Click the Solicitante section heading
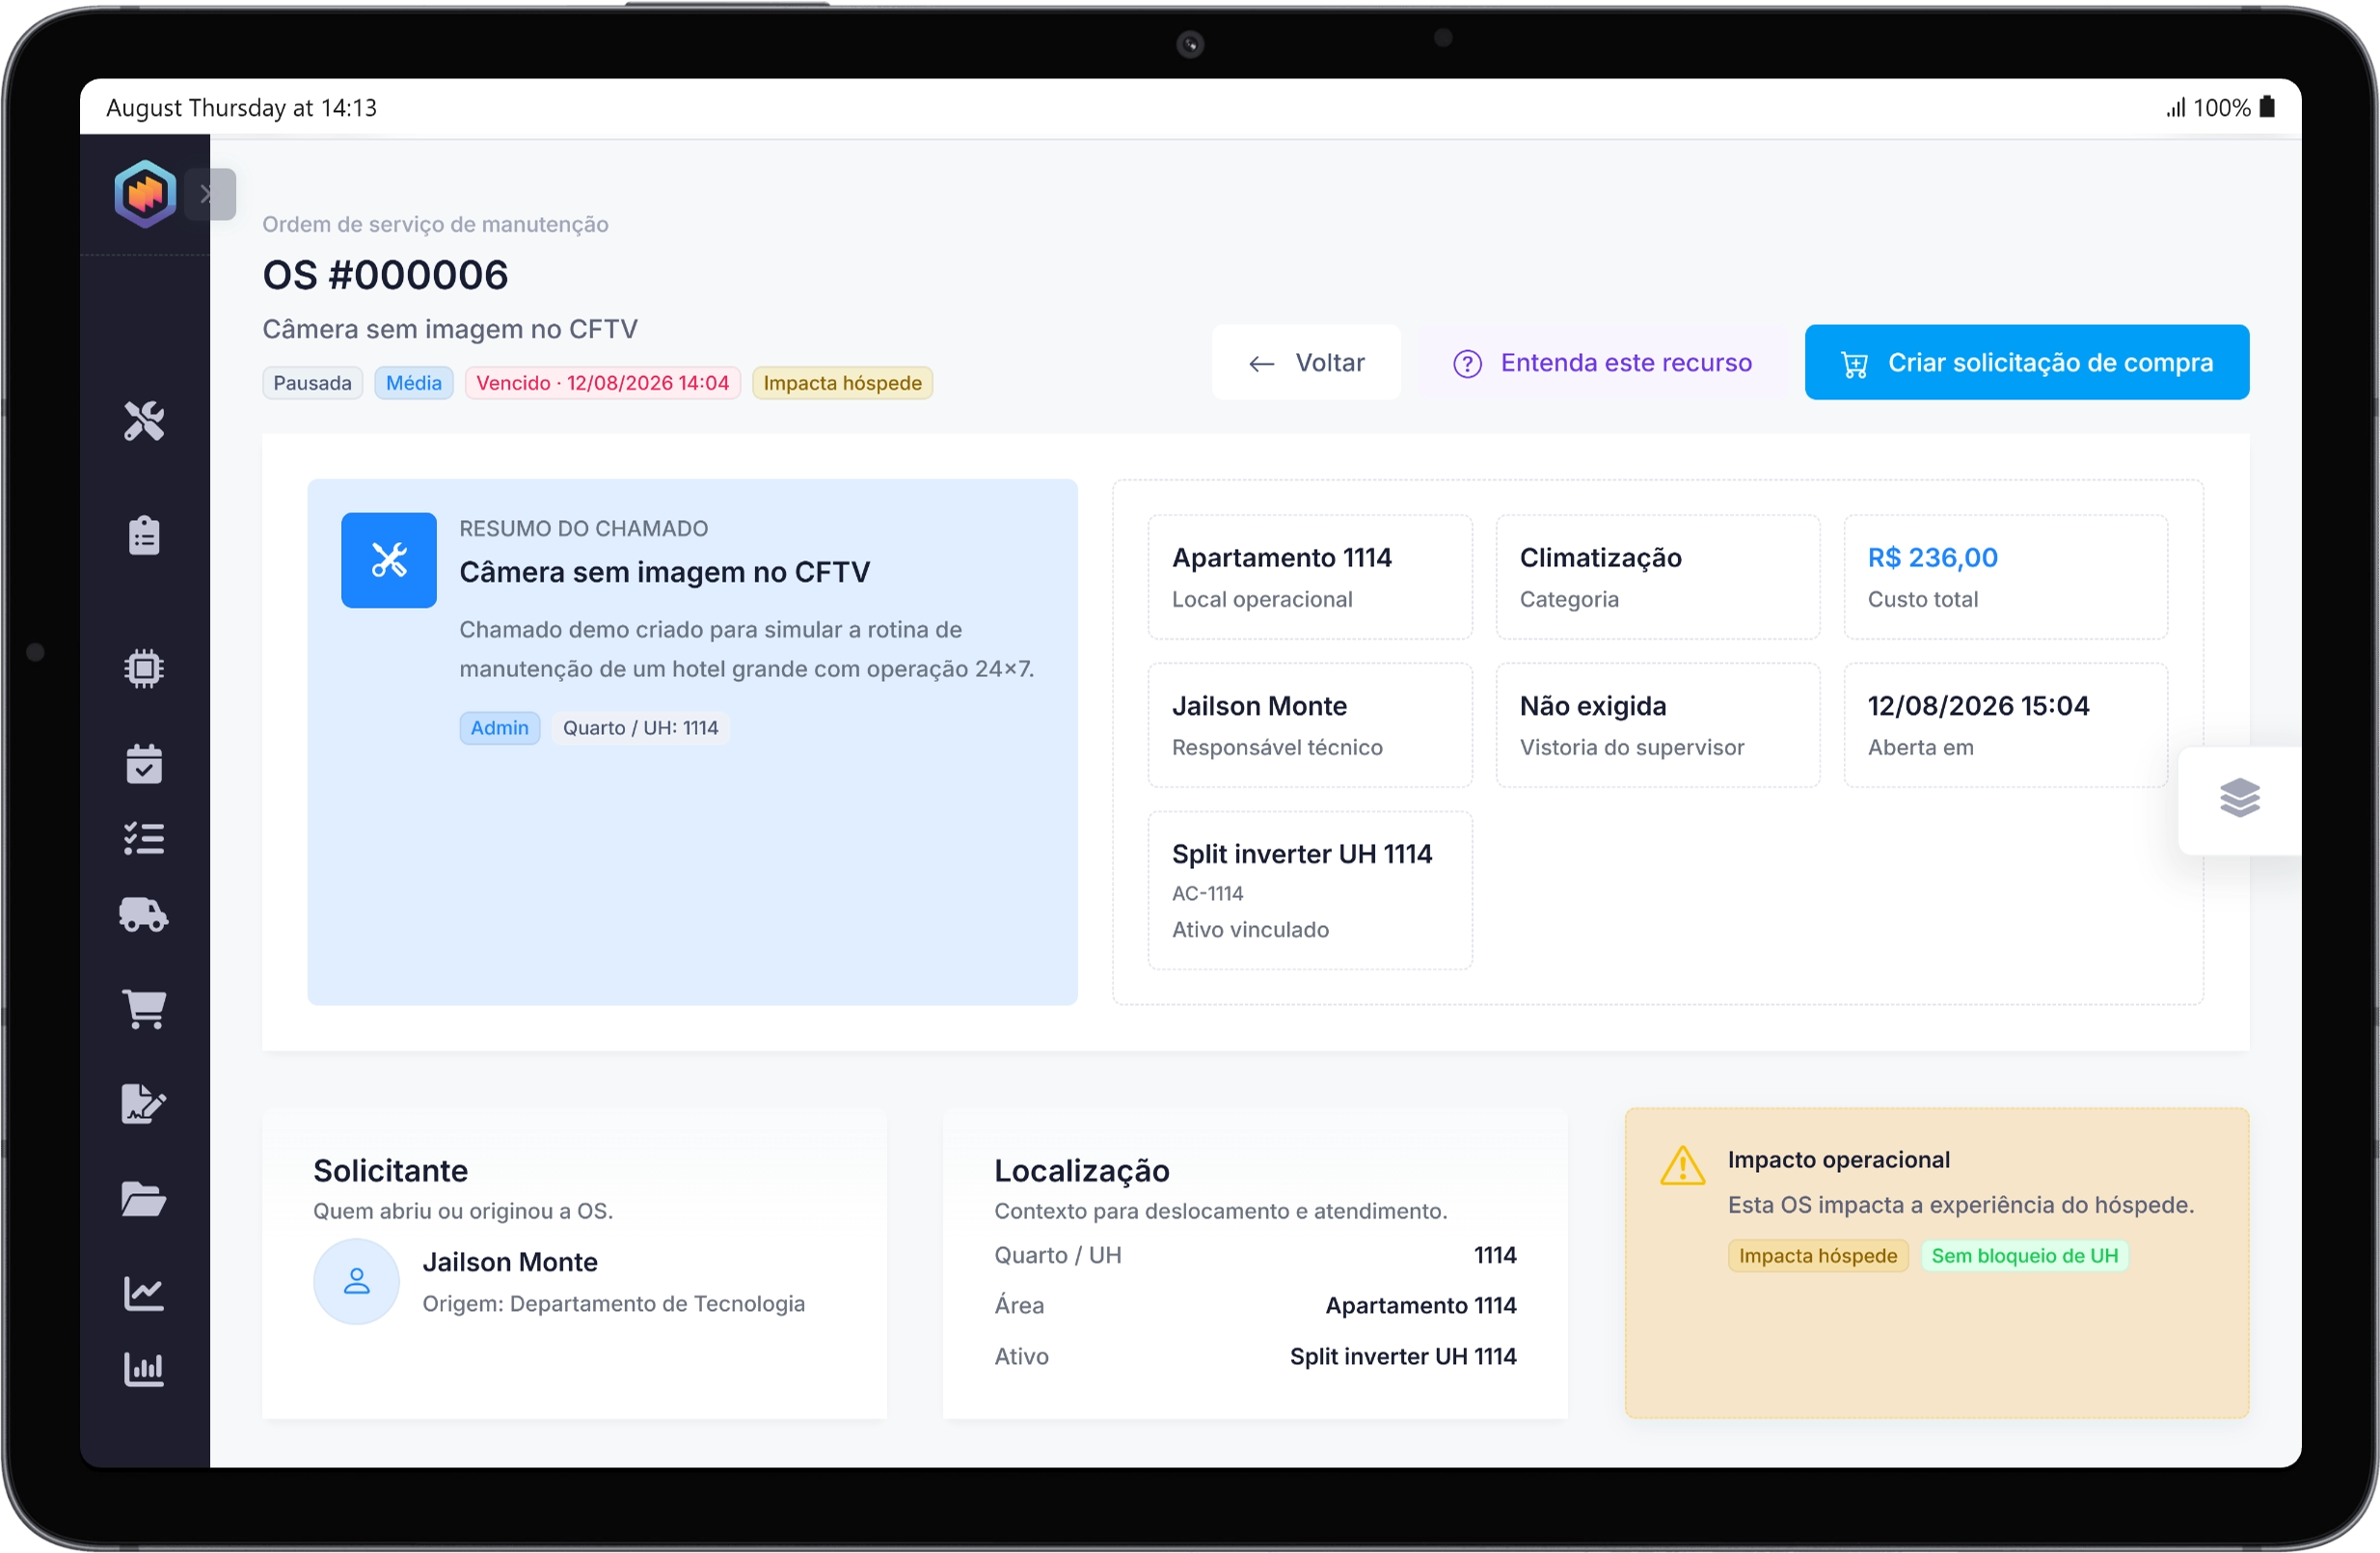 (391, 1171)
